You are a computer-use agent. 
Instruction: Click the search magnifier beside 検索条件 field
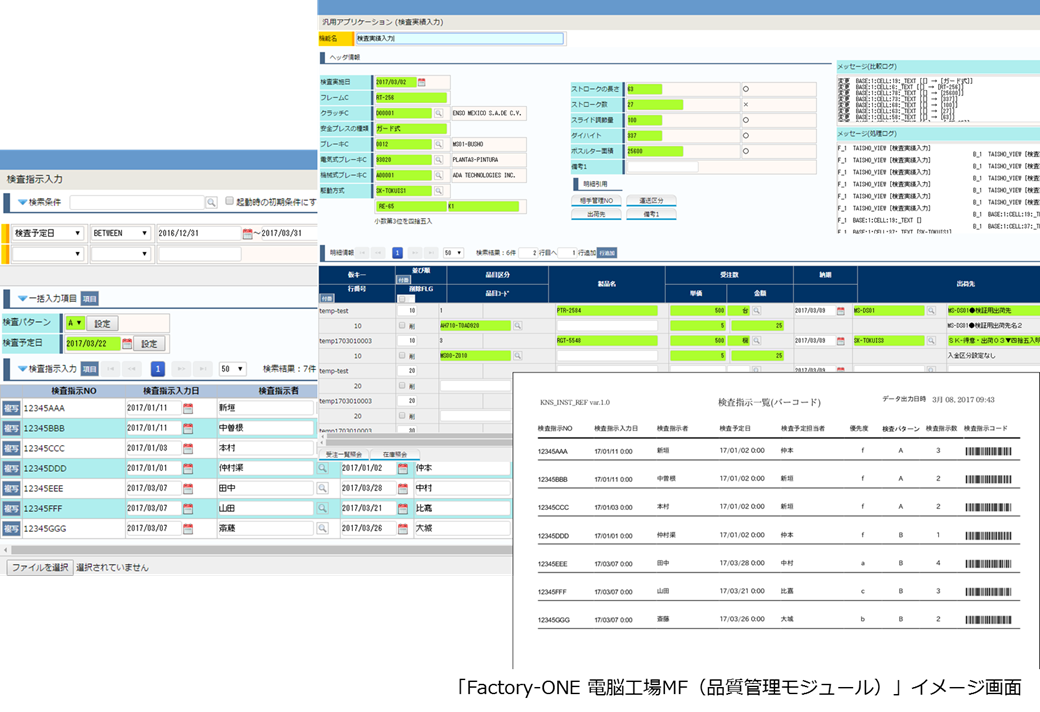211,202
